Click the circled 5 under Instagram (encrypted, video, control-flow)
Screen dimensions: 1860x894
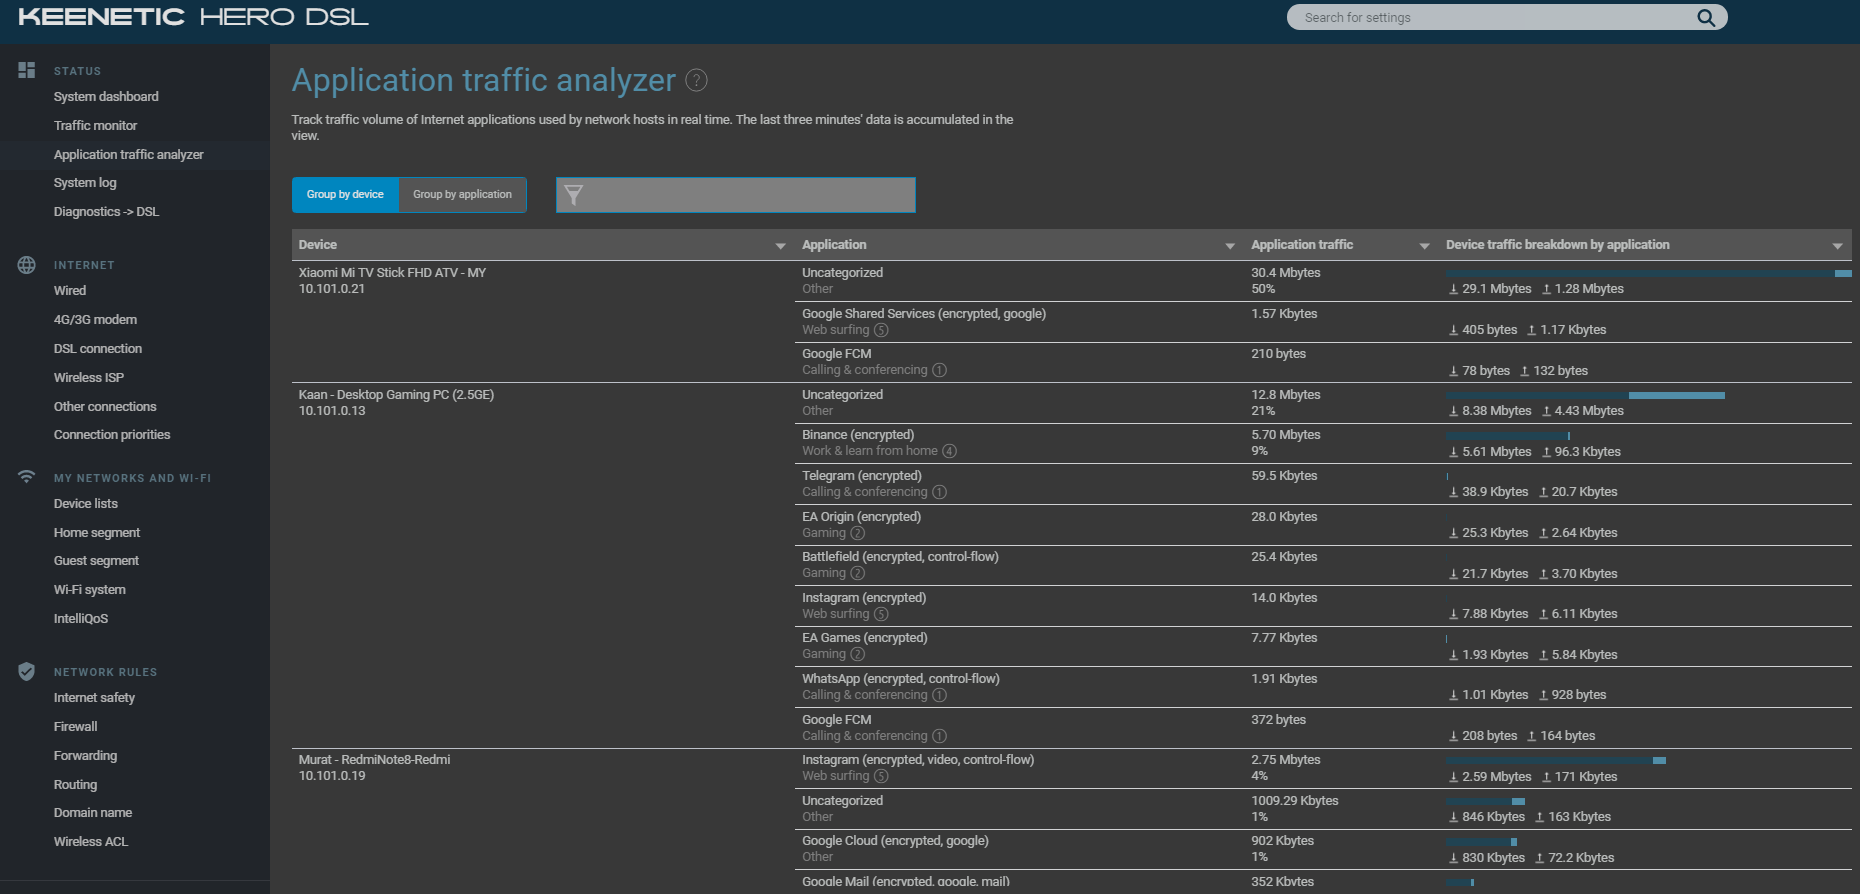[881, 776]
